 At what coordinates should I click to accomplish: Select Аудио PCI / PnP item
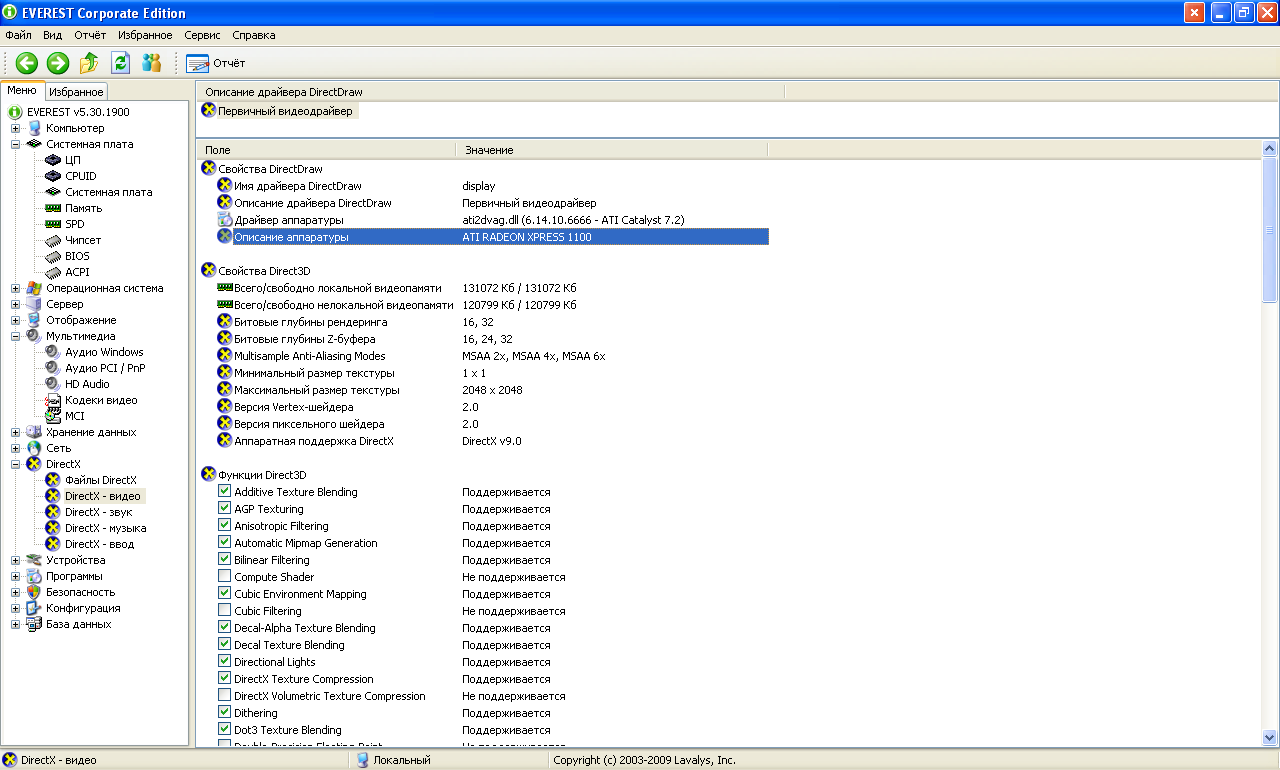(105, 368)
